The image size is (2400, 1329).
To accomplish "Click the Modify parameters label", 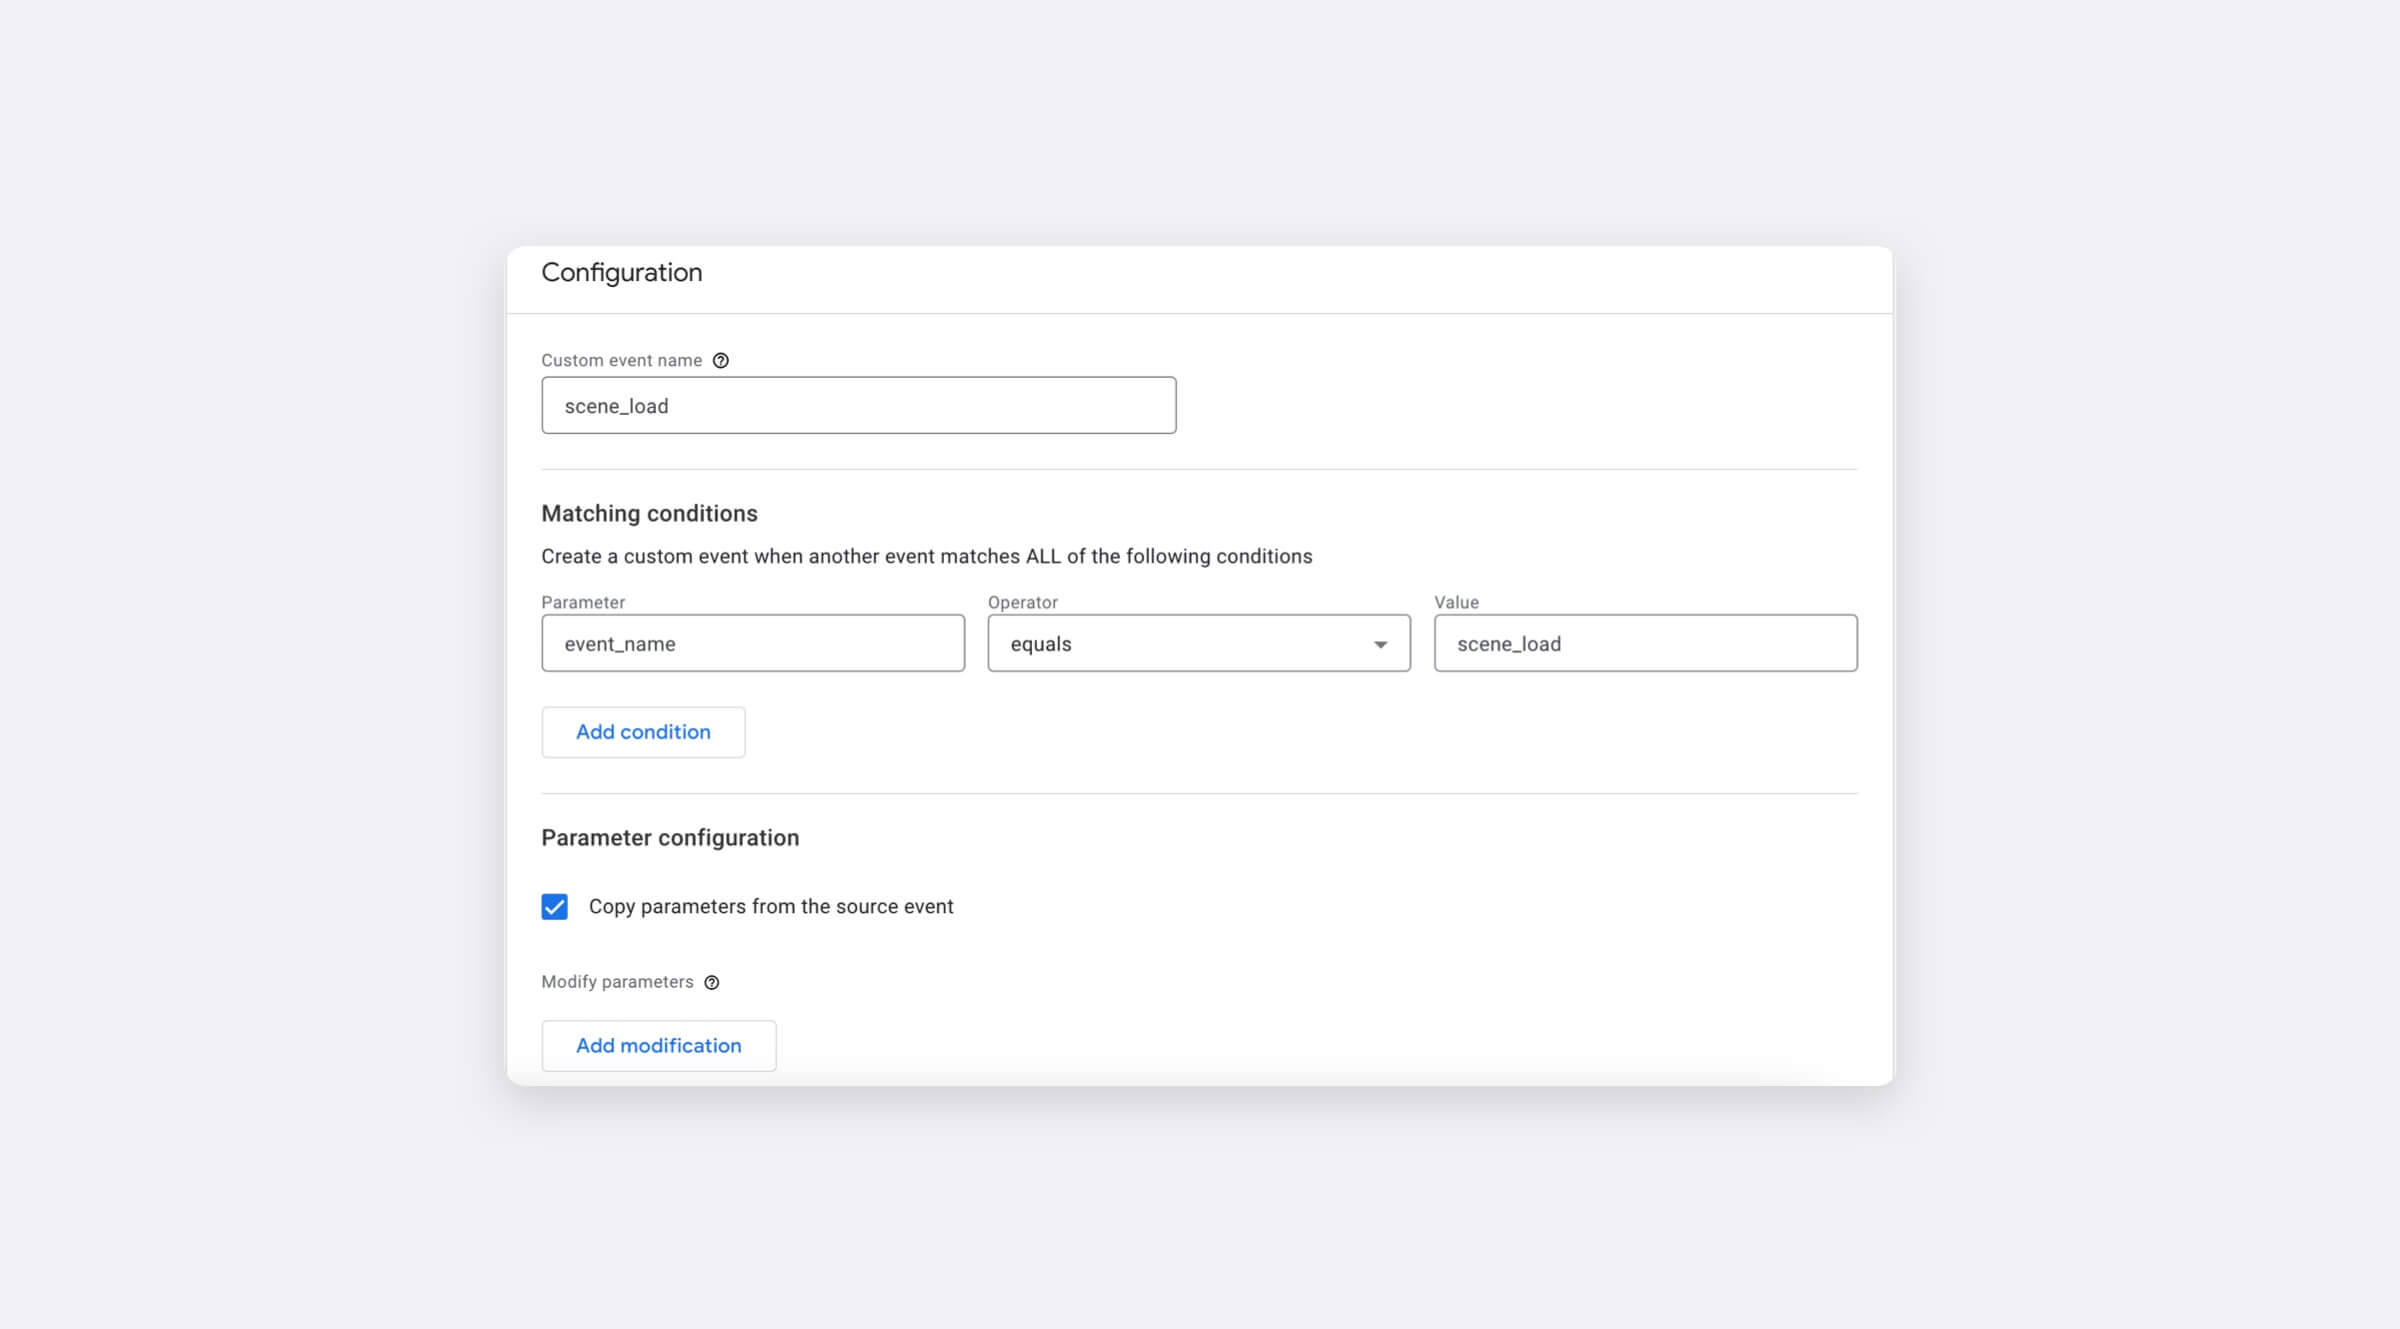I will 617,982.
